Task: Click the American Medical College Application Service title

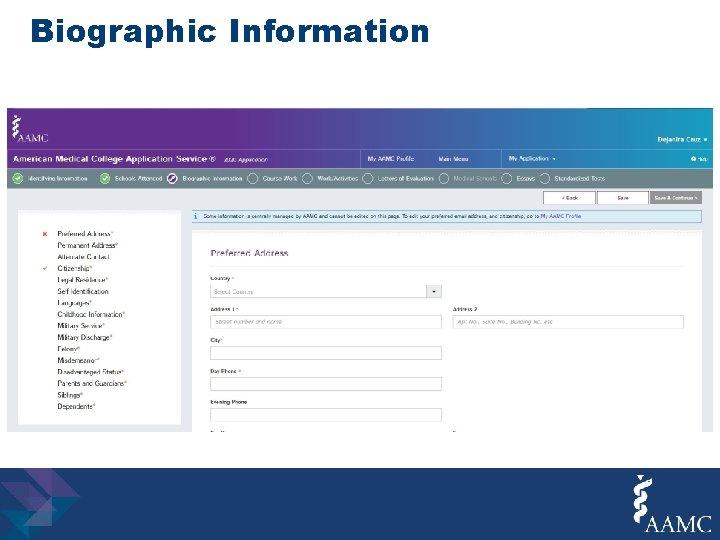Action: pos(114,159)
